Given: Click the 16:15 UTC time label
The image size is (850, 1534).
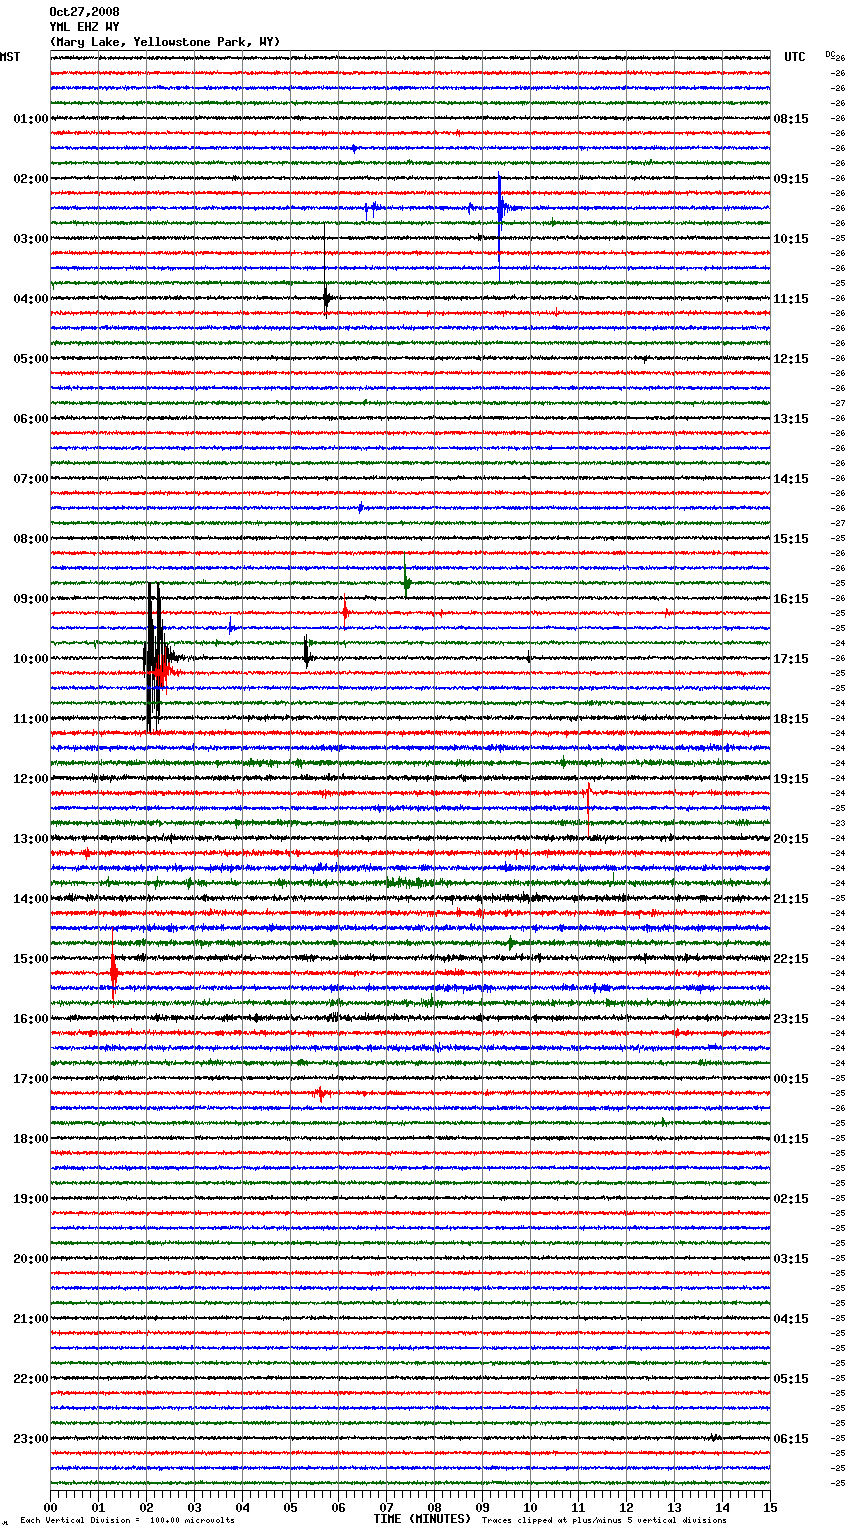Looking at the screenshot, I should coord(791,599).
